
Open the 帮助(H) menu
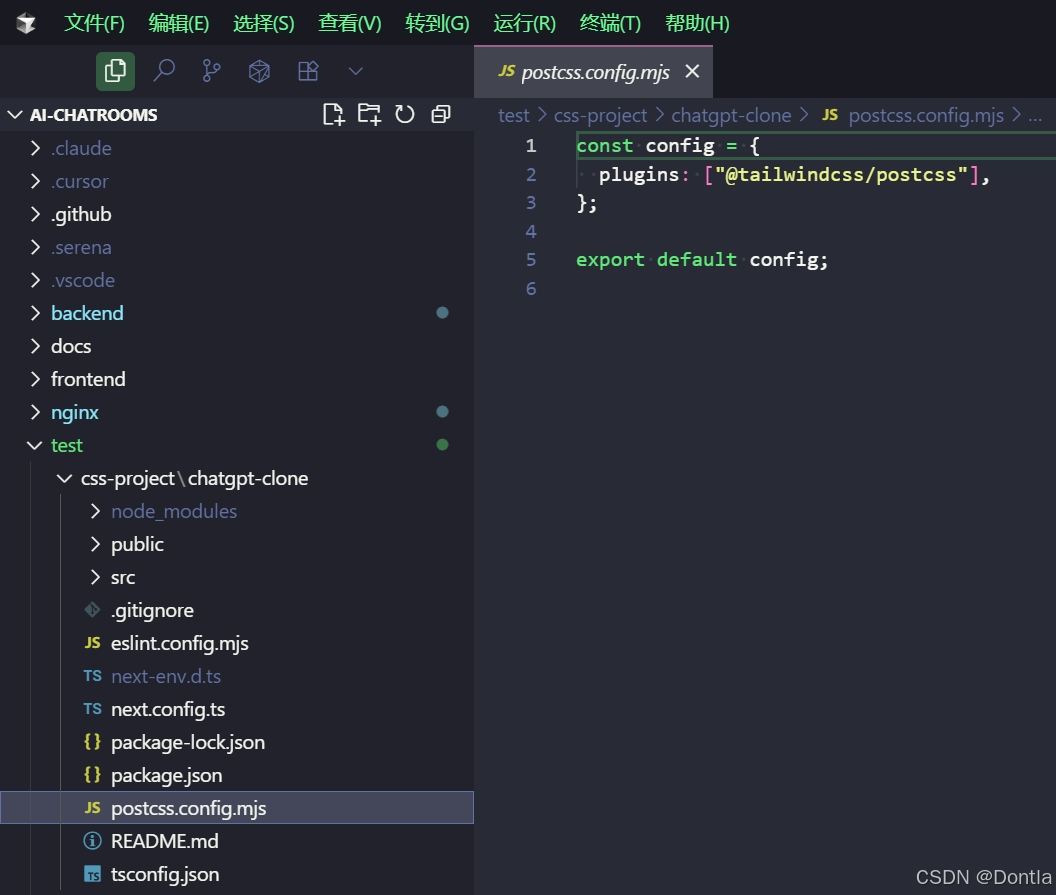tap(697, 24)
